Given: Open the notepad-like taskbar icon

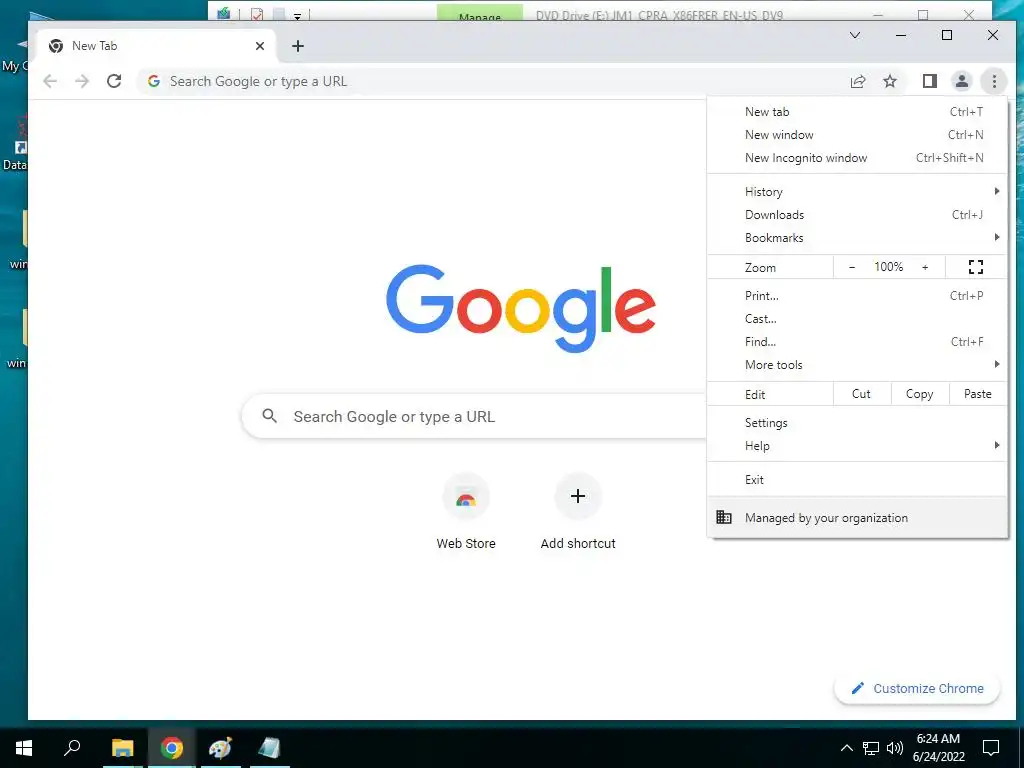Looking at the screenshot, I should (x=269, y=748).
